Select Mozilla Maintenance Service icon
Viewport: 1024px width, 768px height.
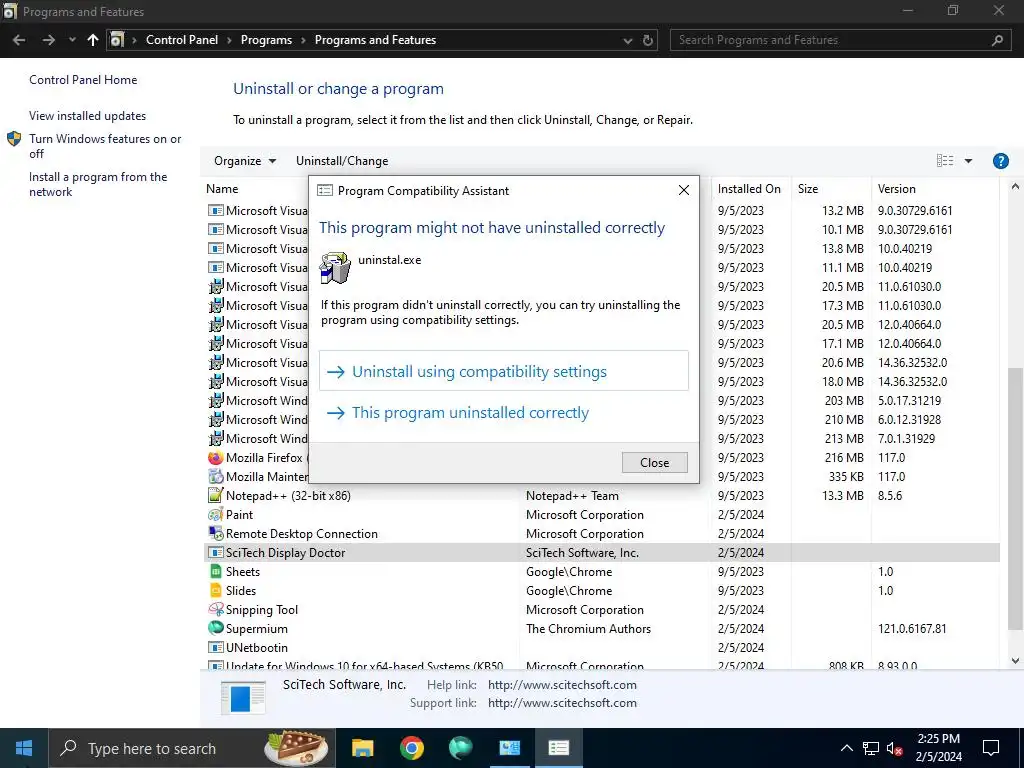216,477
